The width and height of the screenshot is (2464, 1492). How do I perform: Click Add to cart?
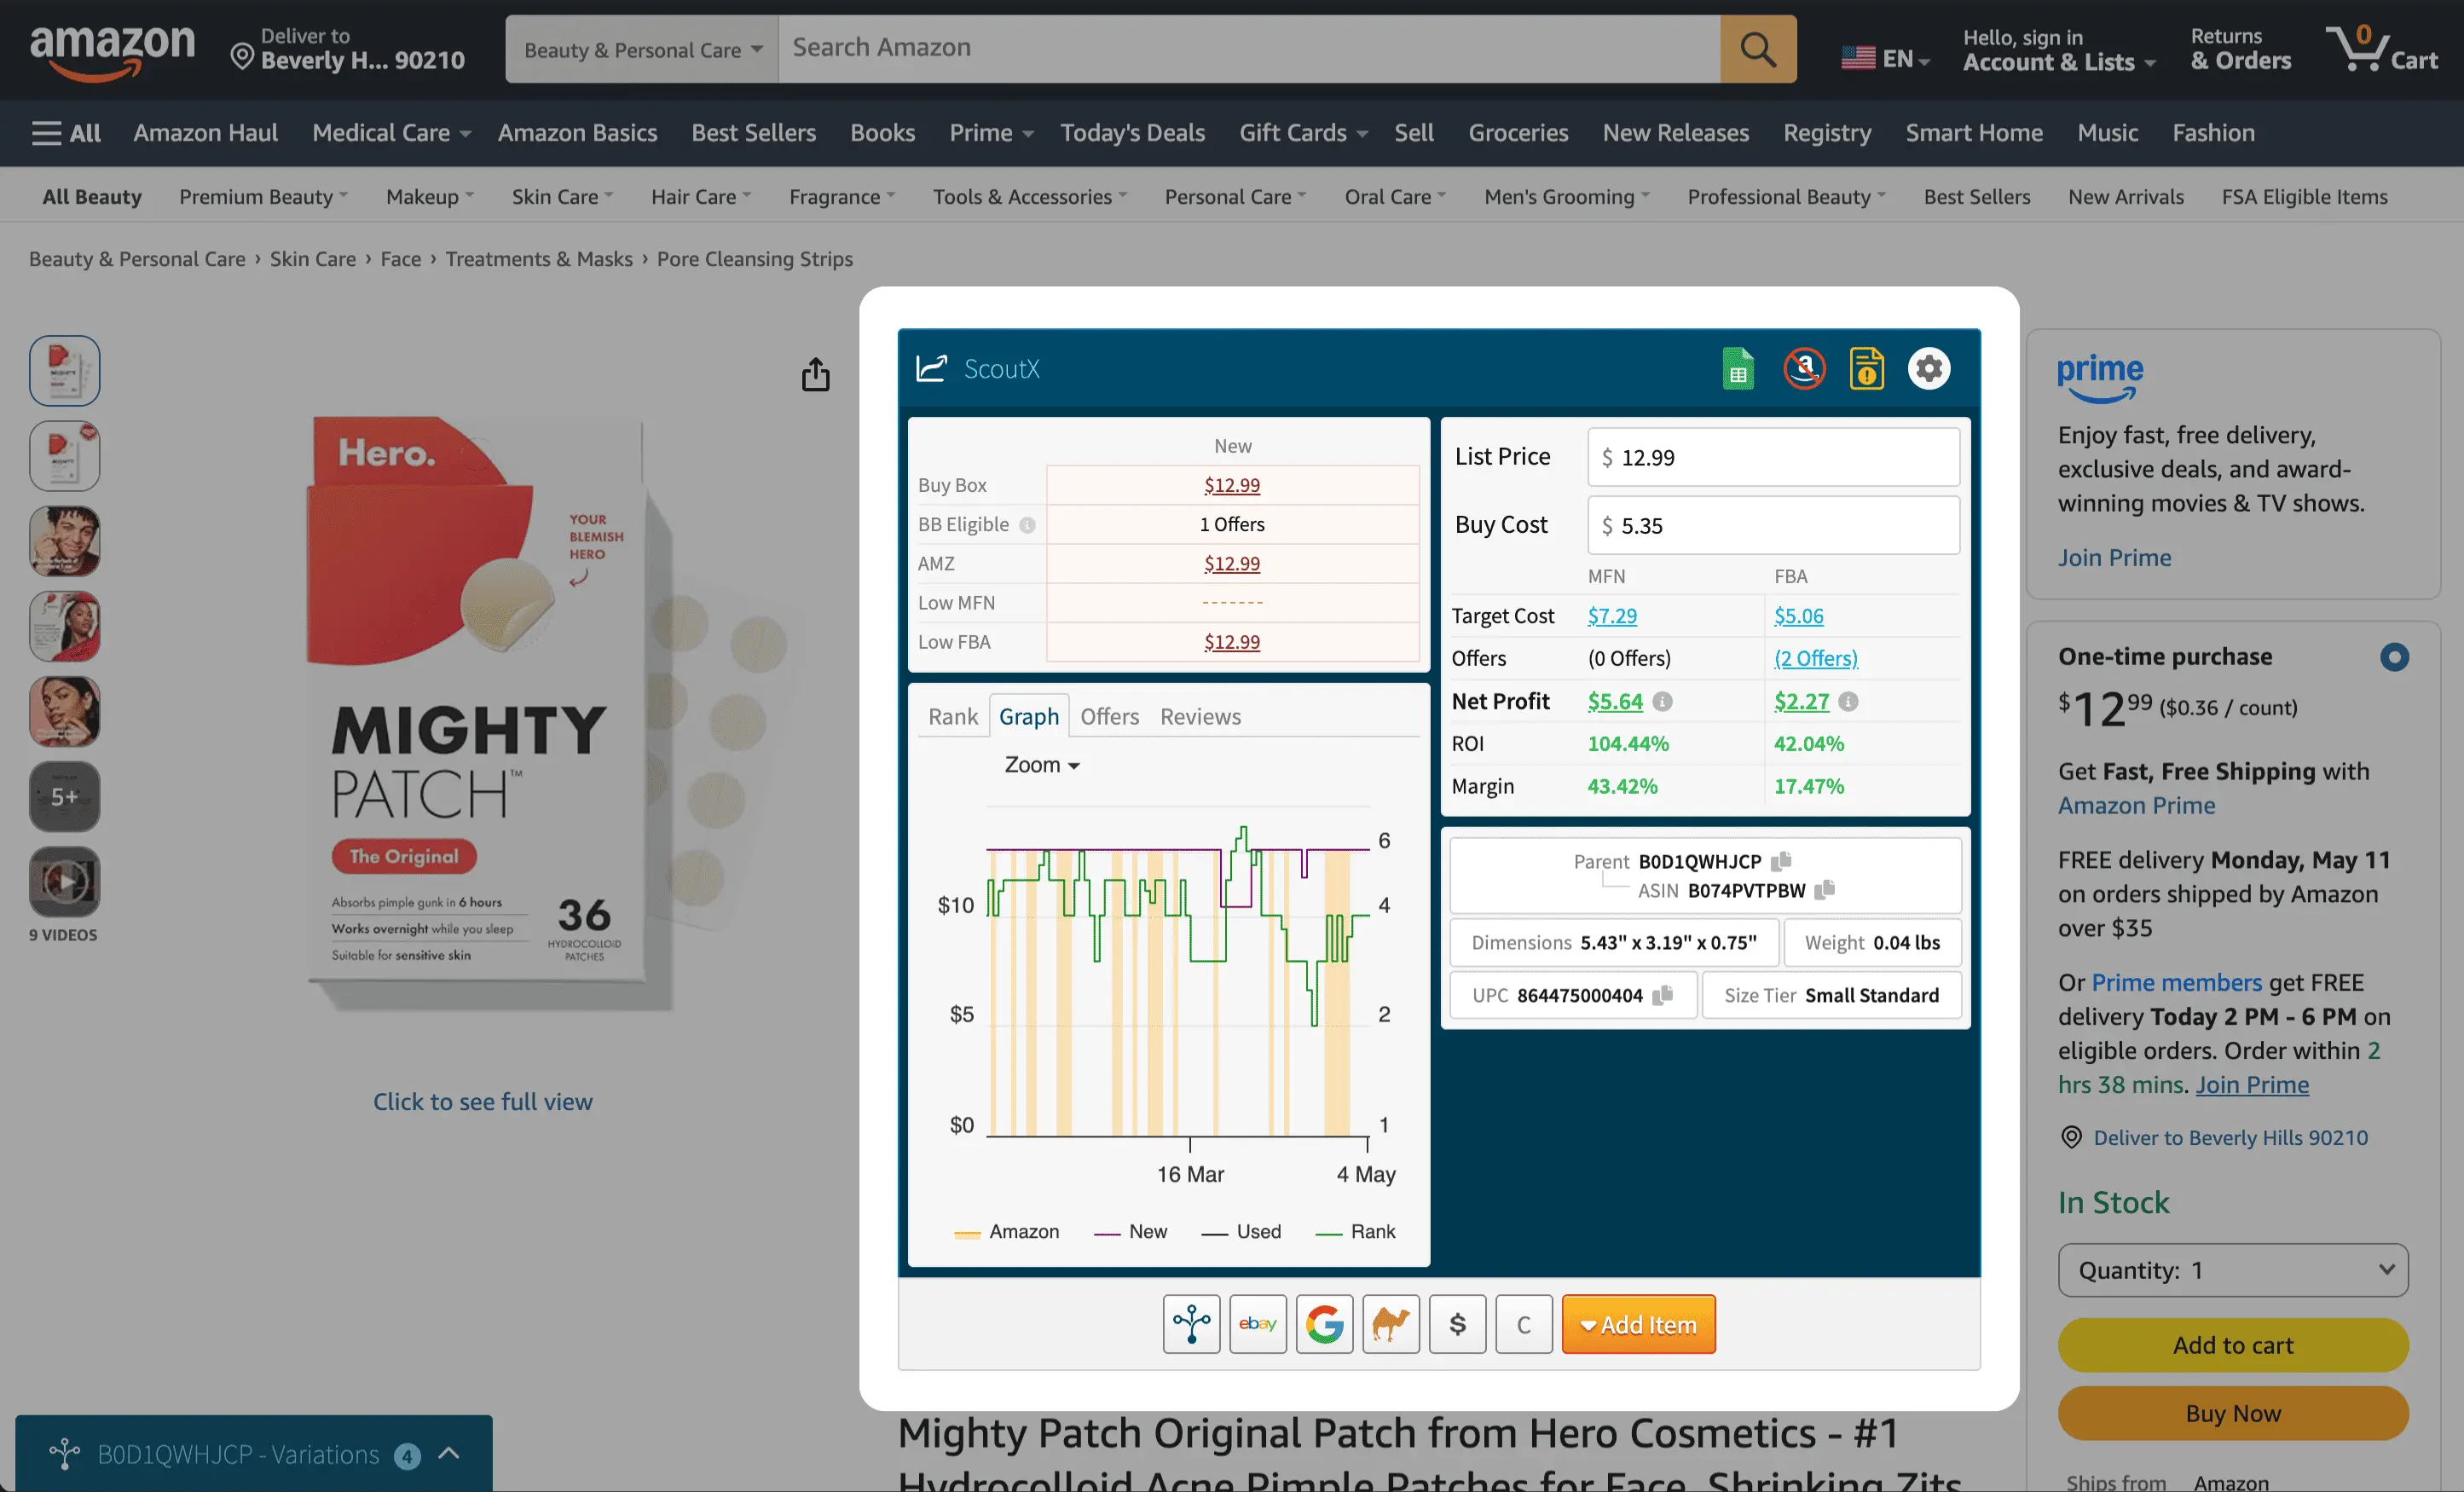pos(2232,1345)
